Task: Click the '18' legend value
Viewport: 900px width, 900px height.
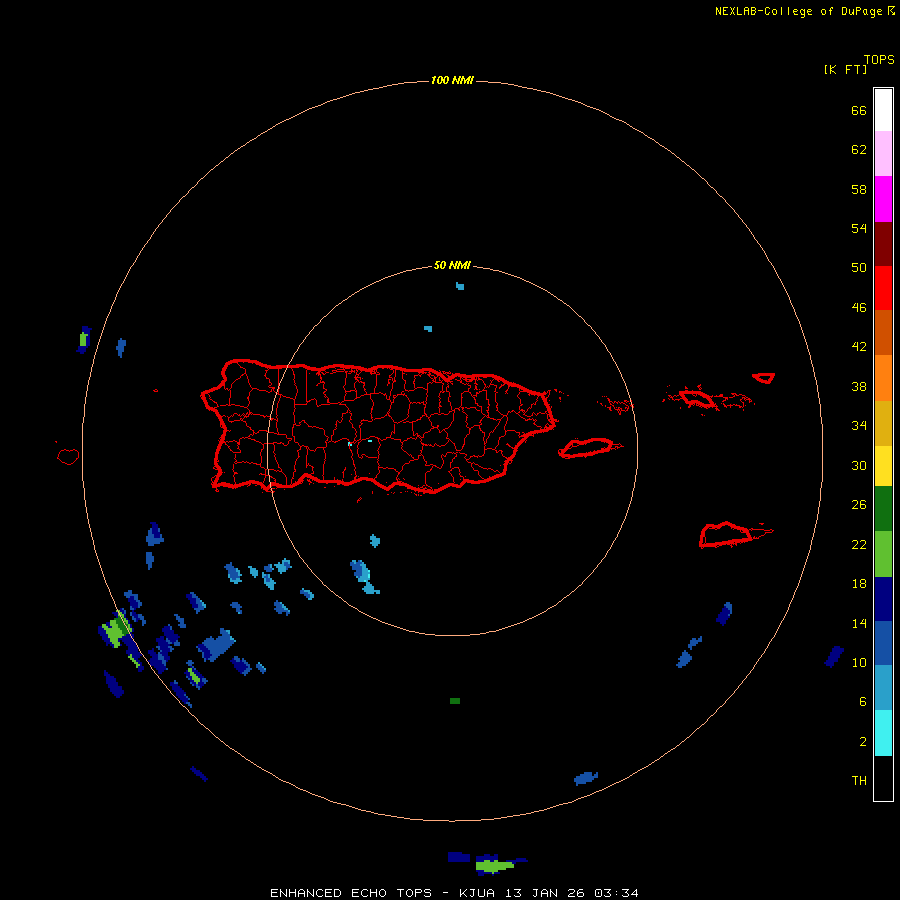Action: point(859,584)
